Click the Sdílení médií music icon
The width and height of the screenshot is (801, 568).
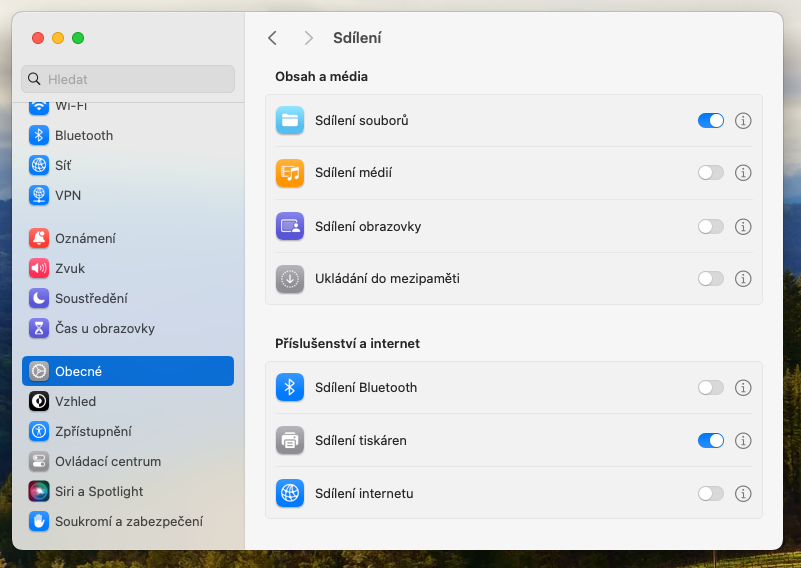tap(290, 173)
